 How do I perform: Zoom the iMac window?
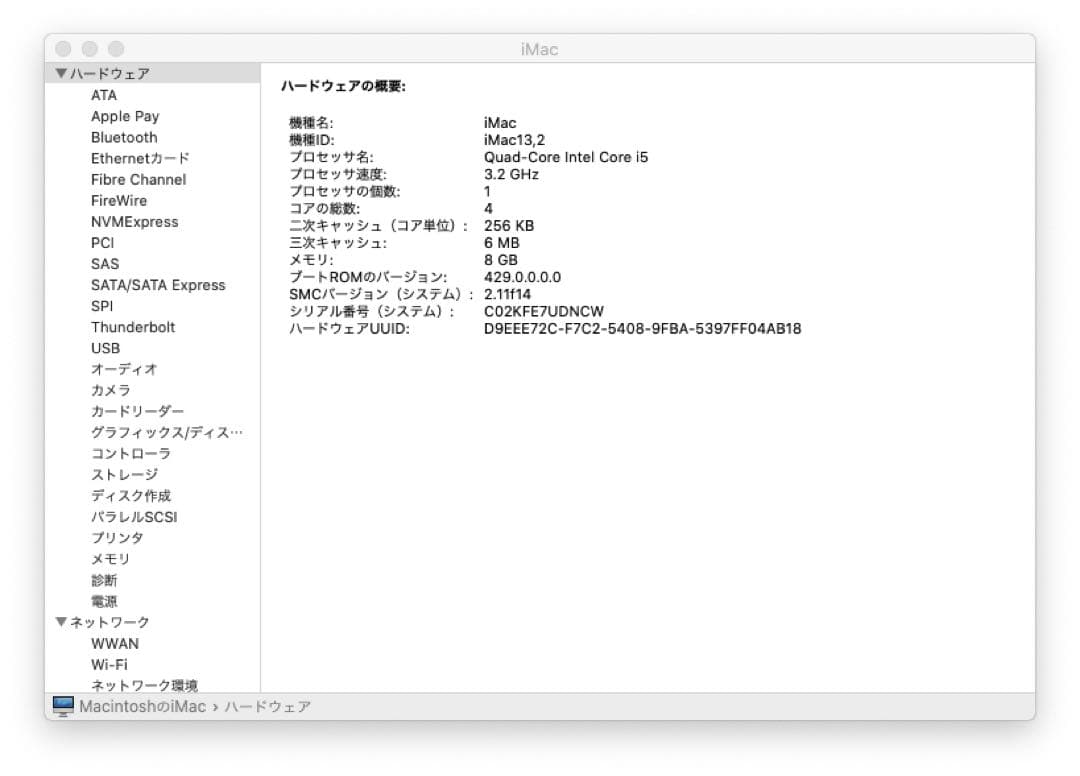coord(116,49)
